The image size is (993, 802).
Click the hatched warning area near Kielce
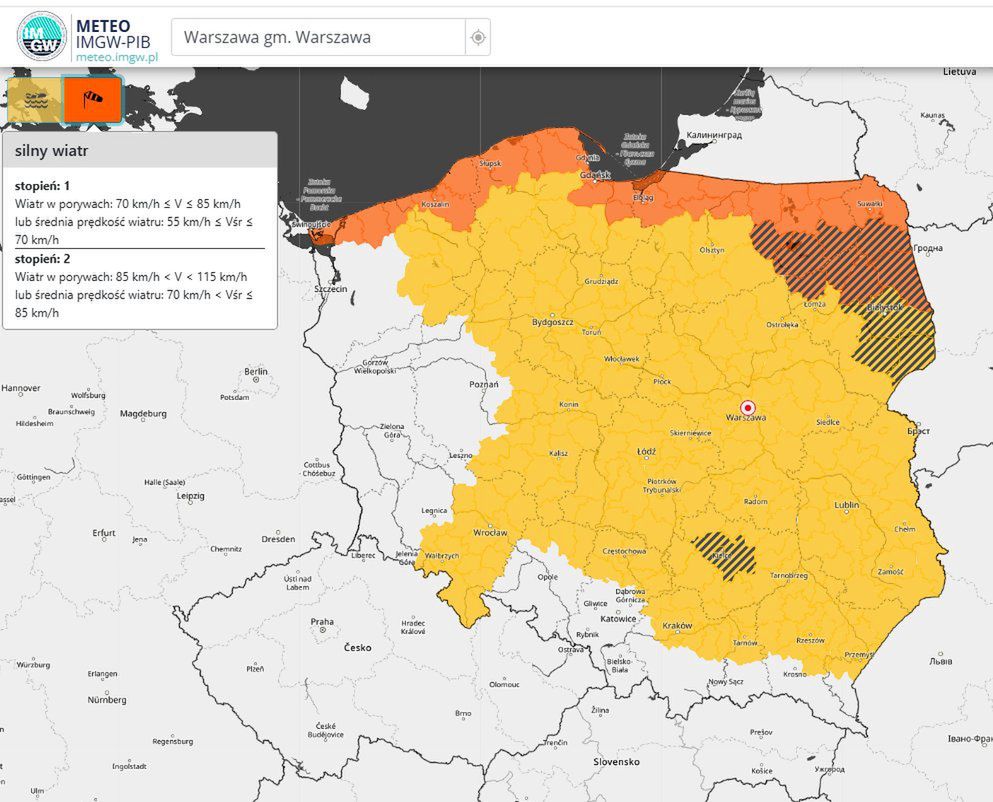(724, 555)
